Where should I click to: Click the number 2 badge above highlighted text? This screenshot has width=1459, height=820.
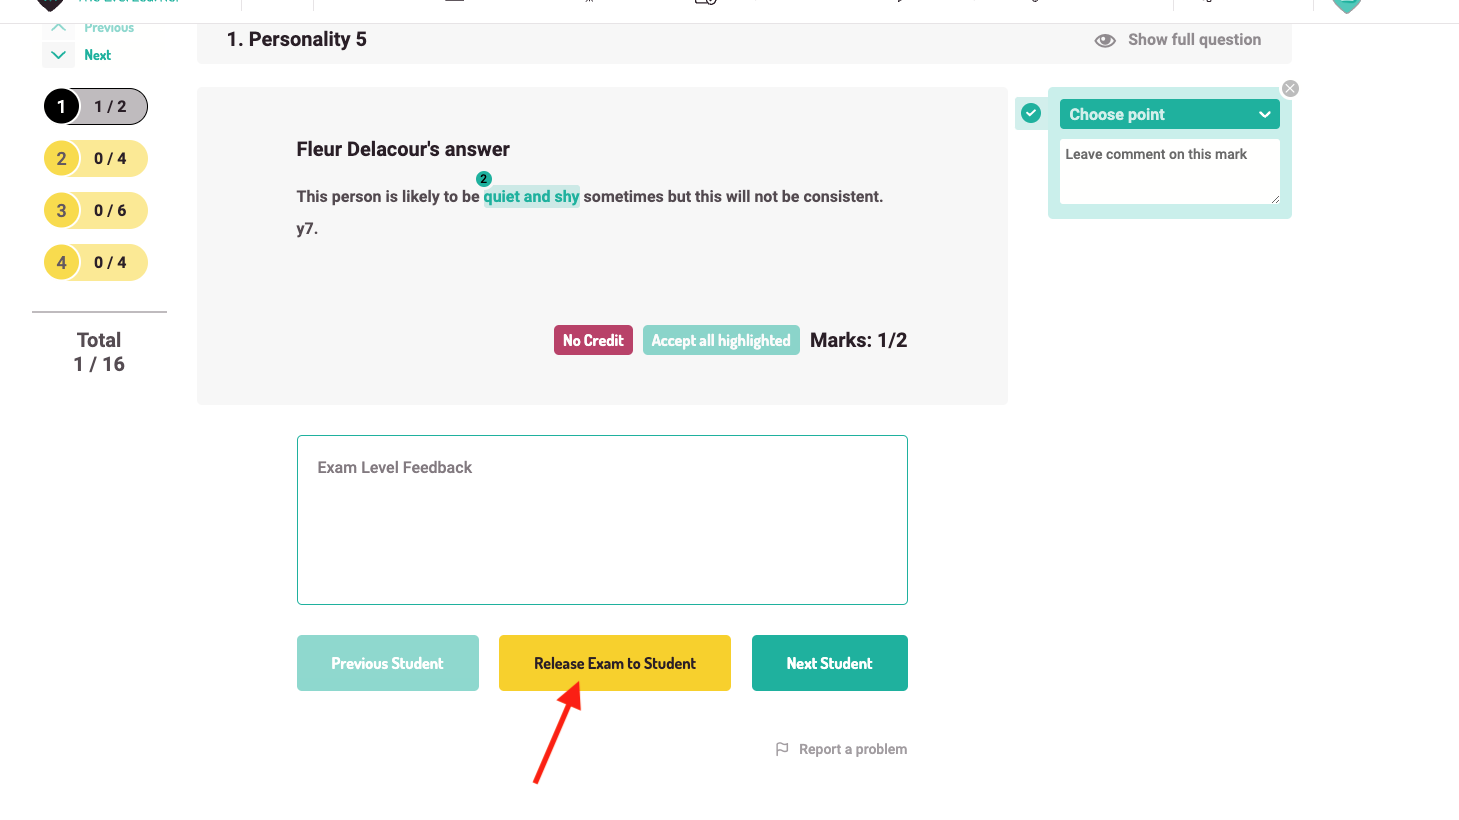pyautogui.click(x=484, y=179)
